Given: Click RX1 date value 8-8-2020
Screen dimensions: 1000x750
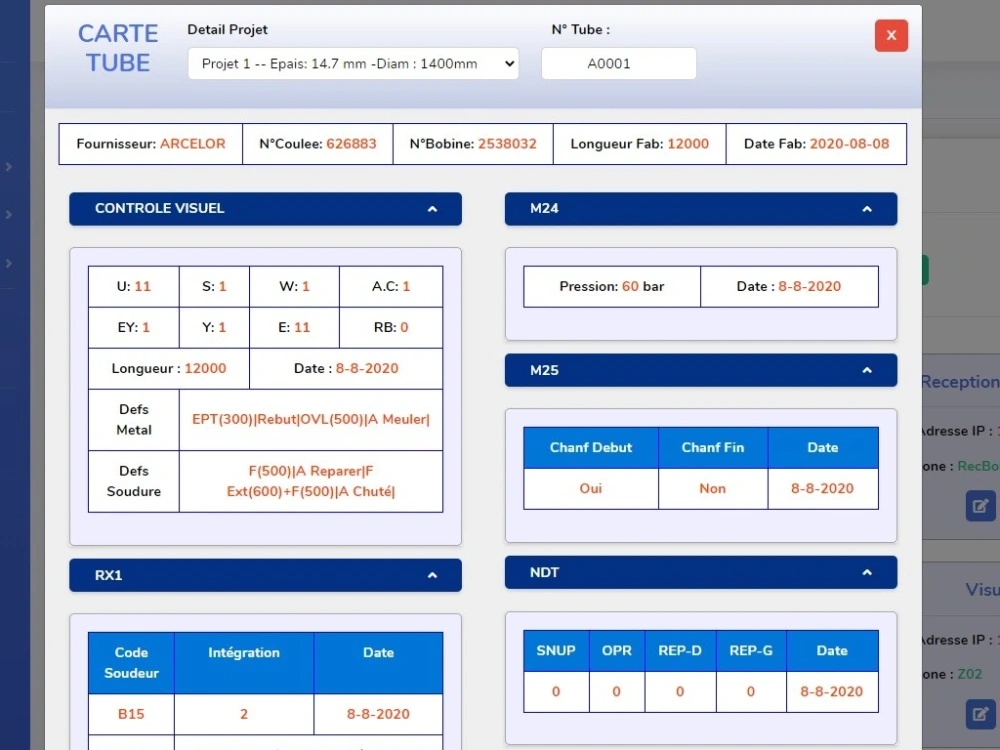Looking at the screenshot, I should pyautogui.click(x=378, y=714).
